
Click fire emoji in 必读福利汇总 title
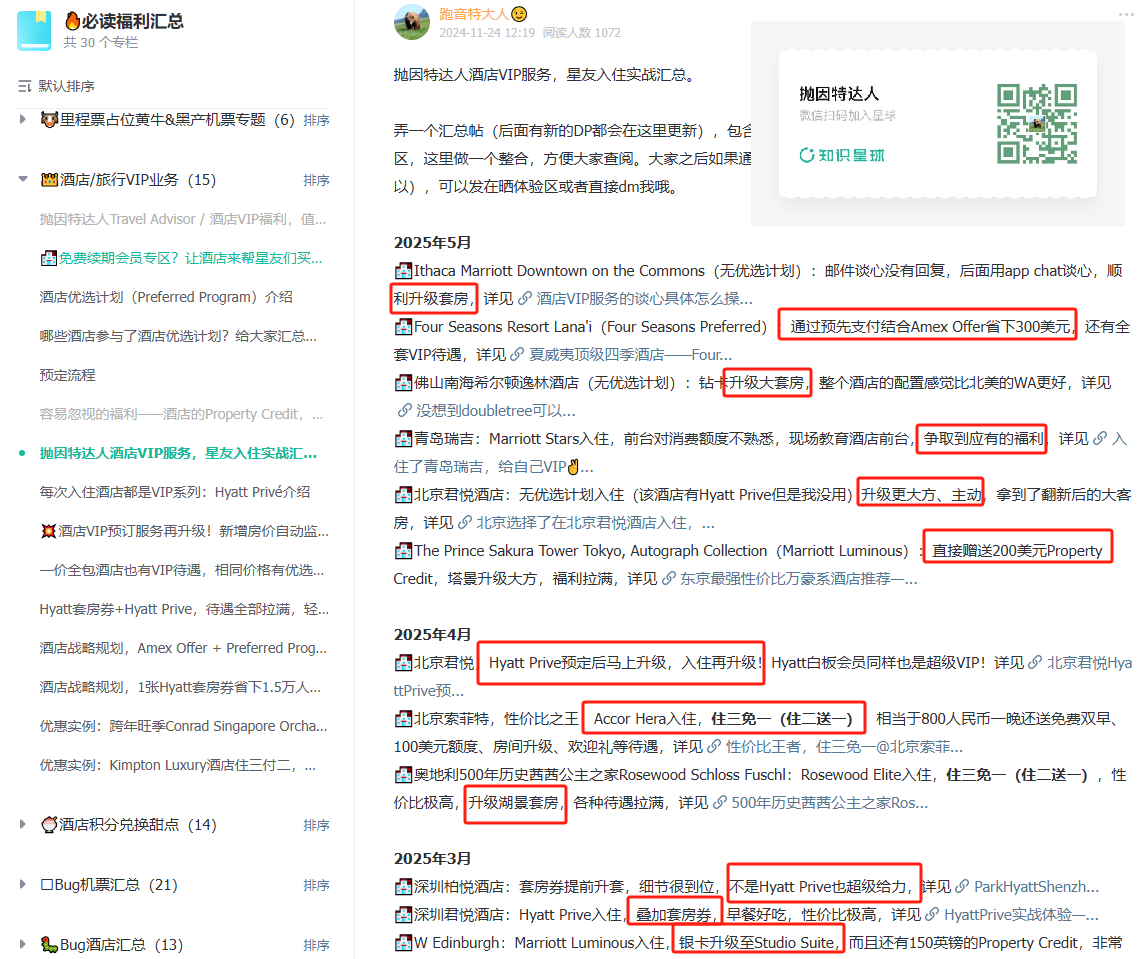coord(72,20)
